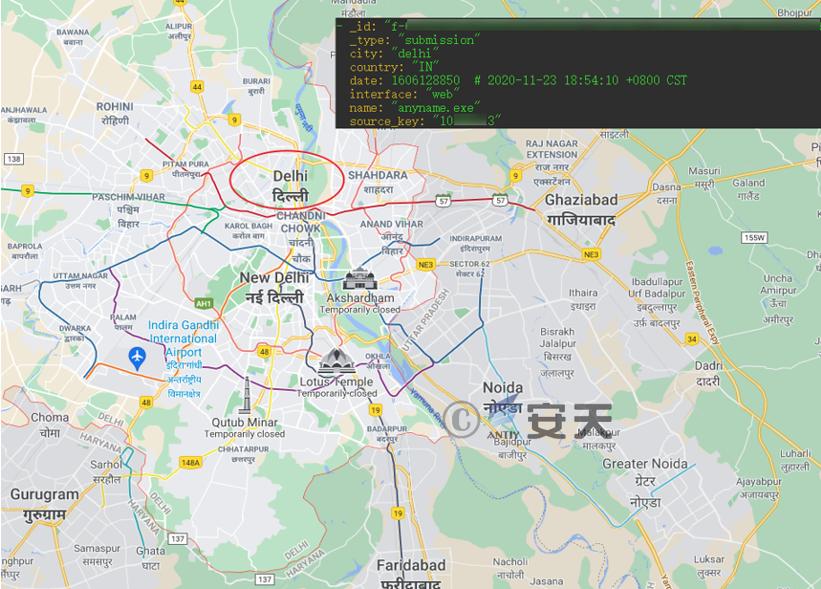Click the Lotus Temple landmark icon
This screenshot has width=821, height=589.
coord(337,362)
